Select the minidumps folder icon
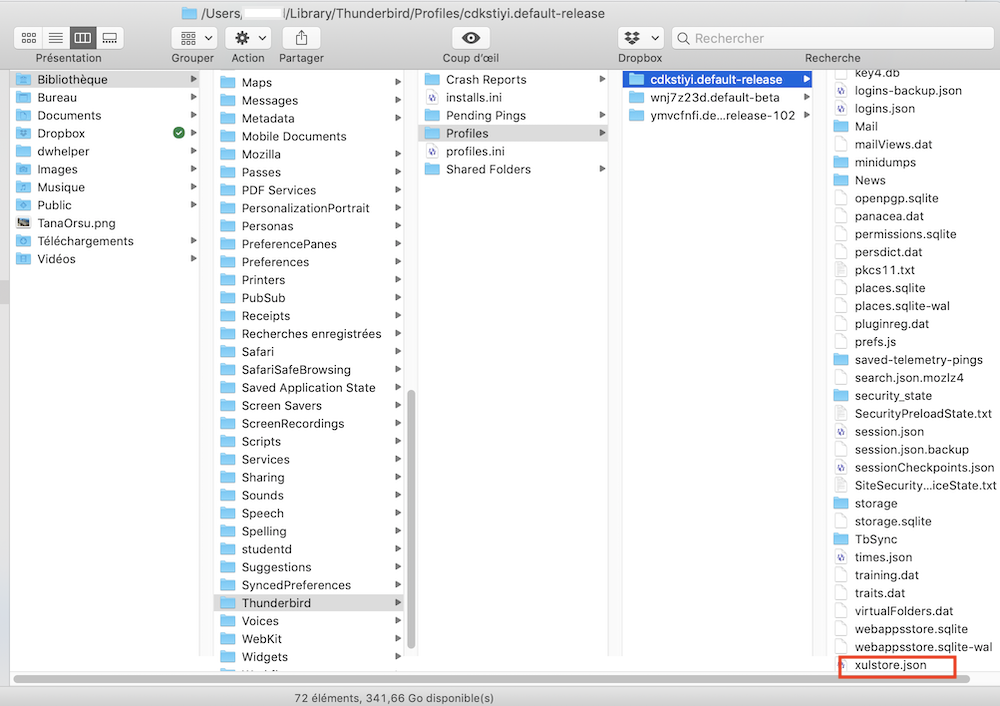The image size is (1000, 706). 841,162
